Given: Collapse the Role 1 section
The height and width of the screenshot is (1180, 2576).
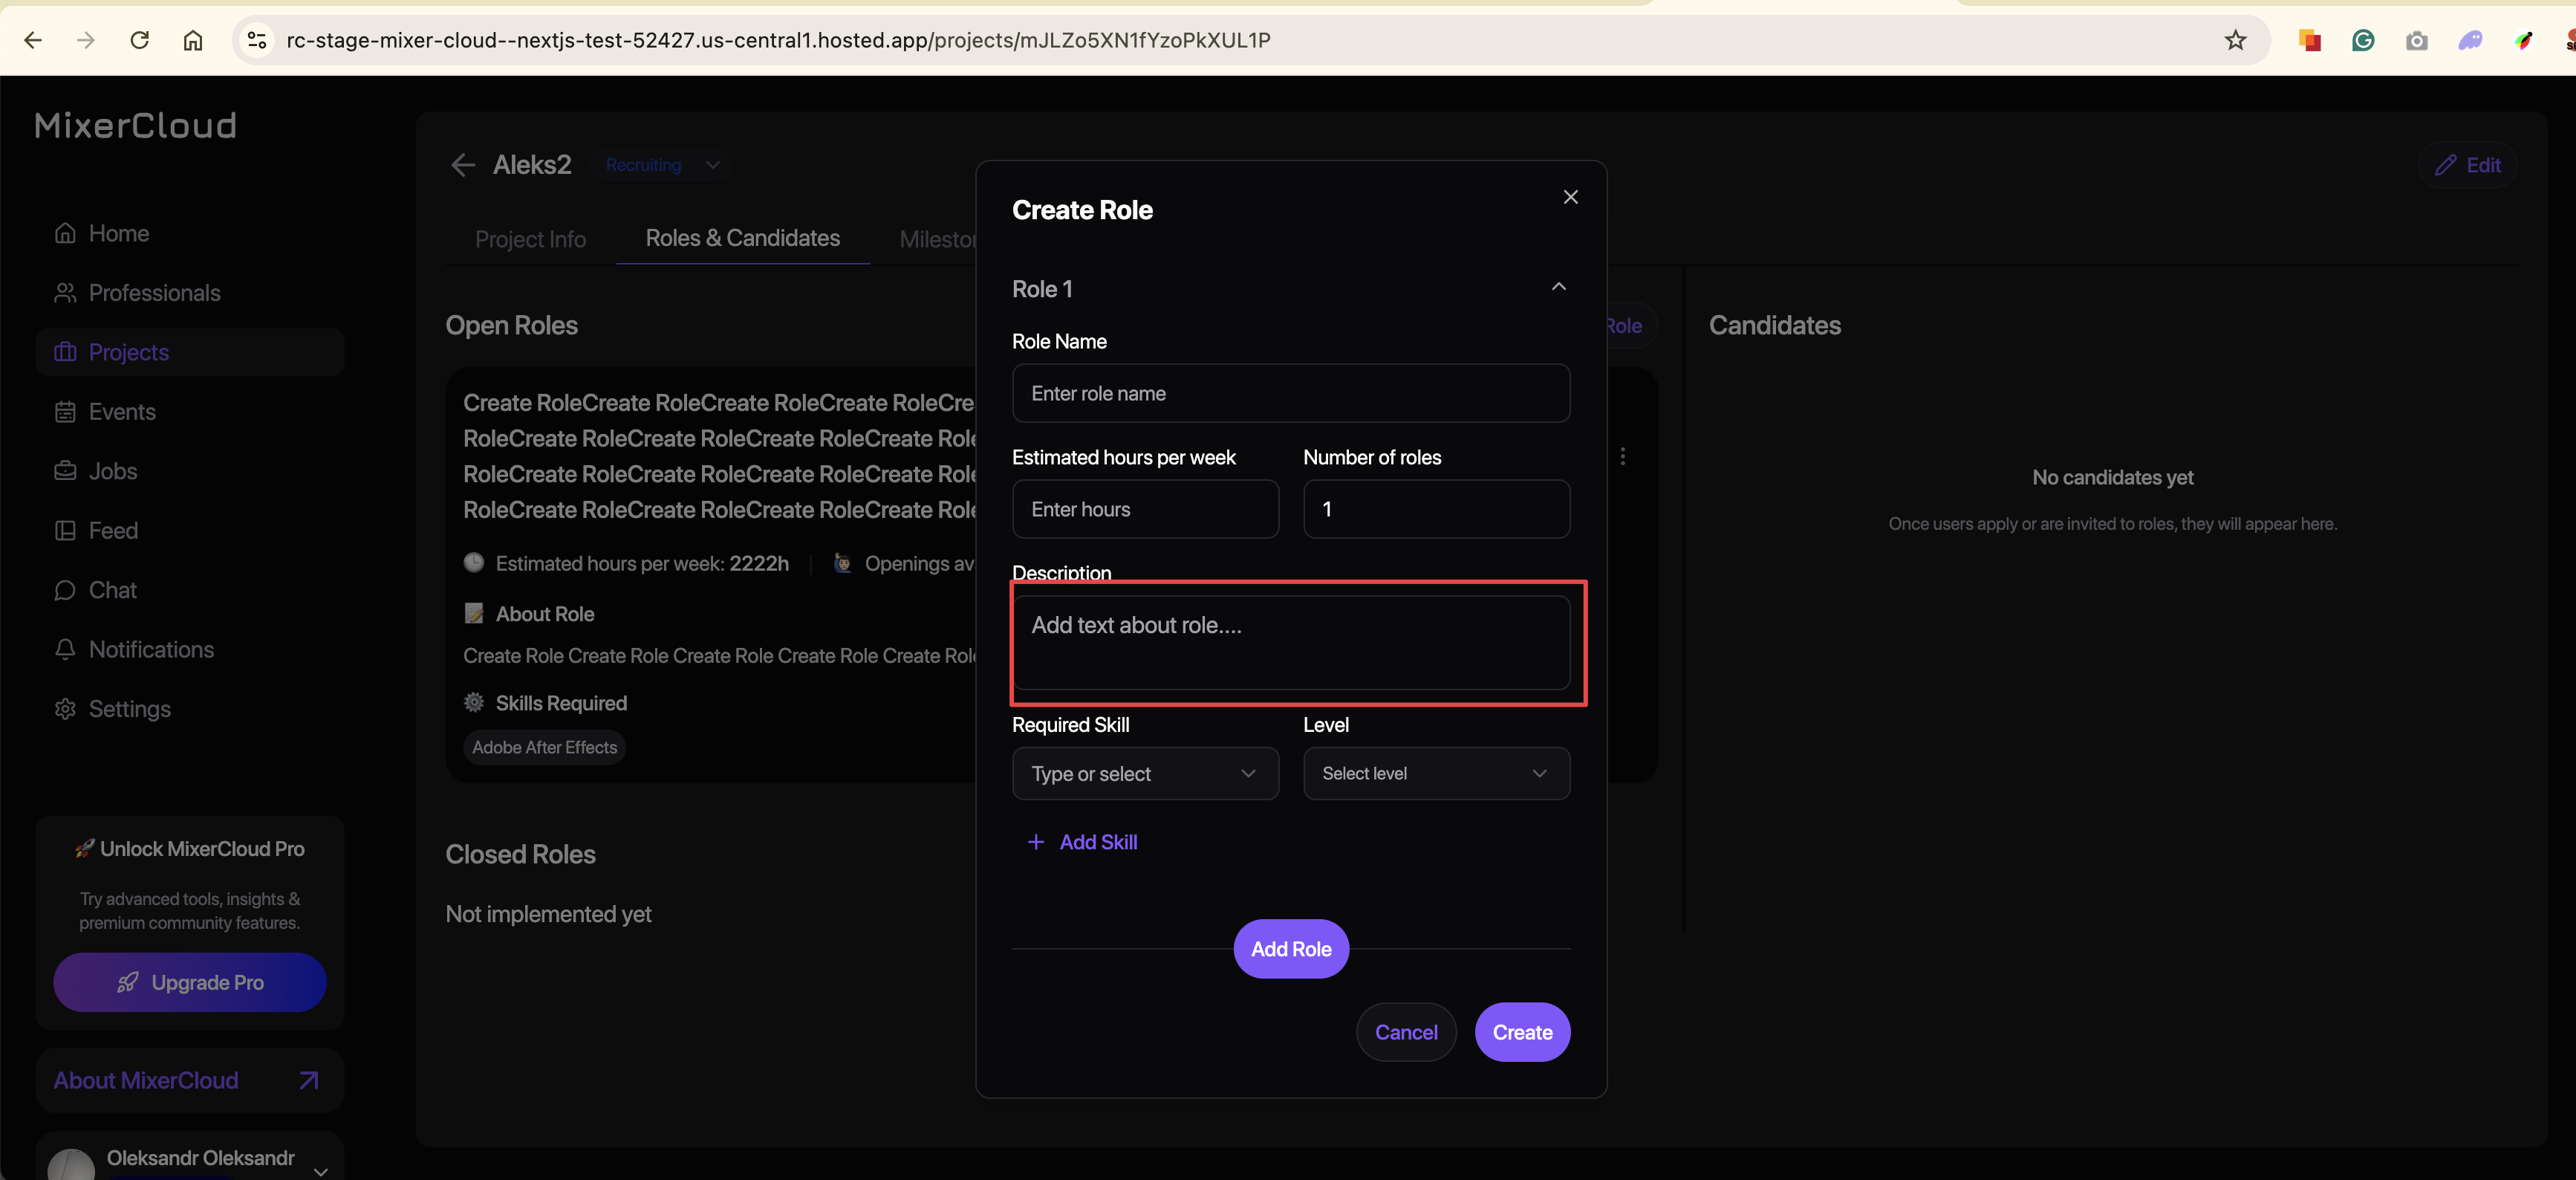Looking at the screenshot, I should (x=1558, y=288).
